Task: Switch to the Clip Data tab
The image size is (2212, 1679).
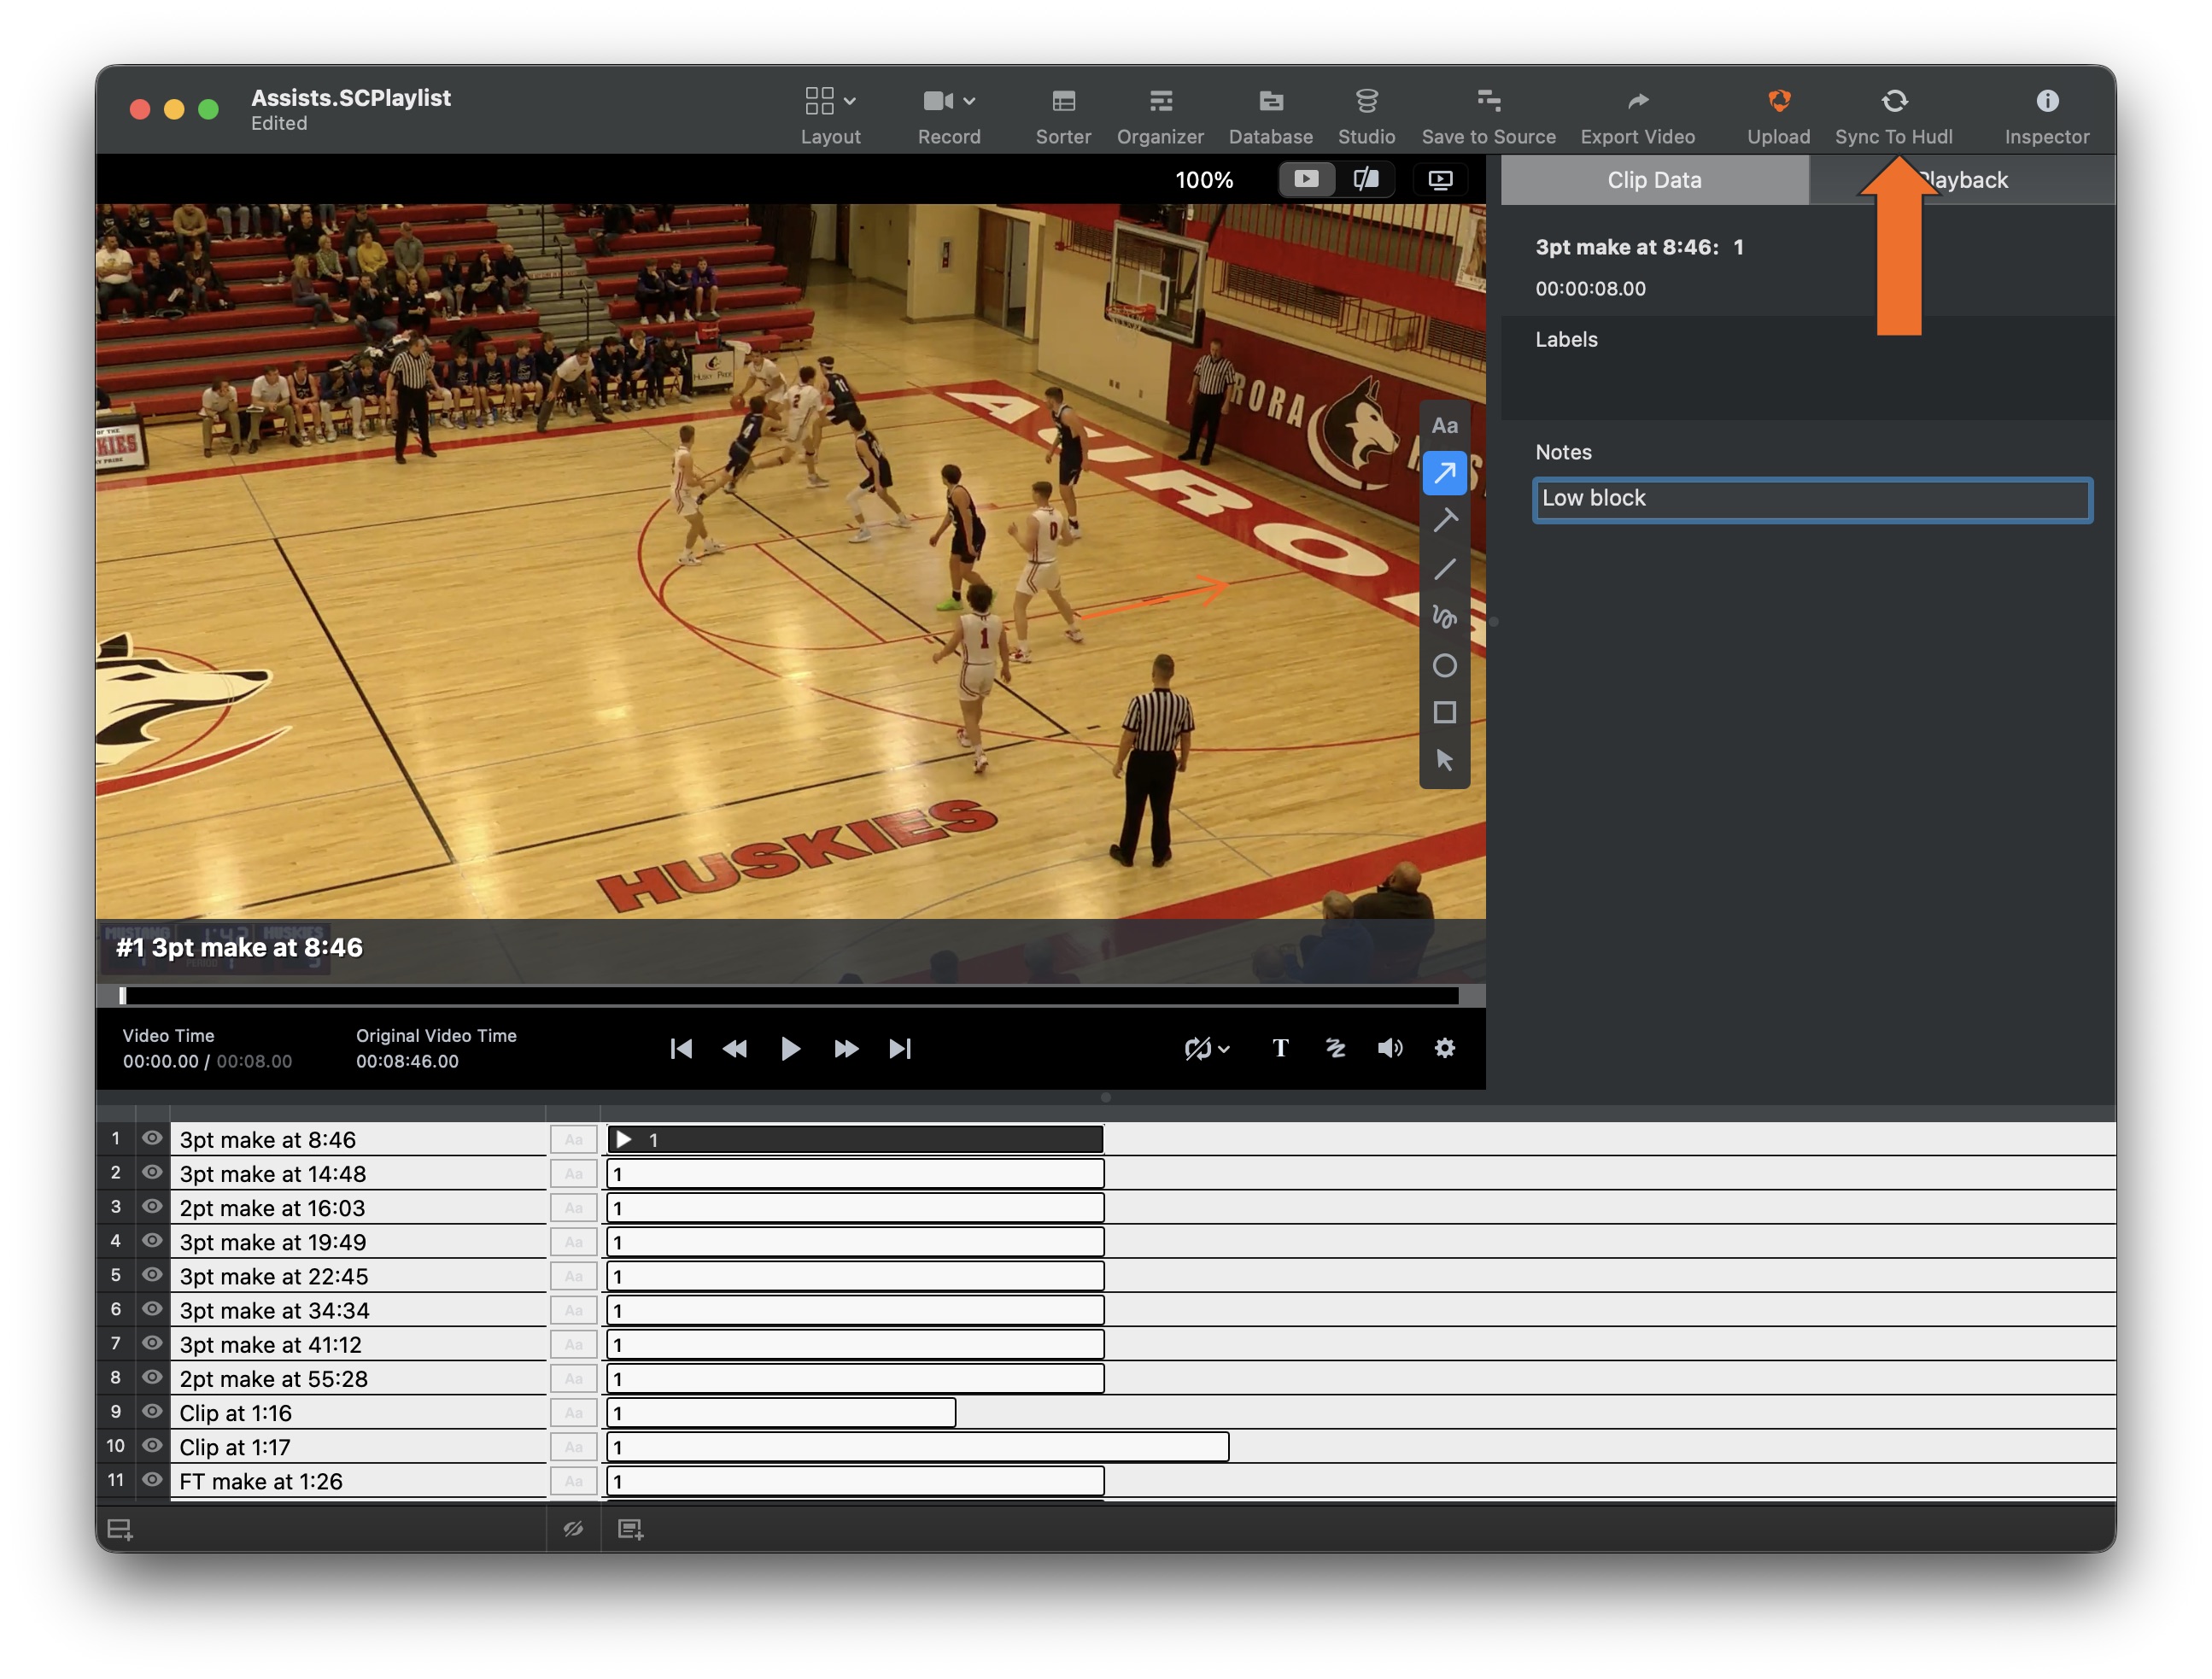Action: pos(1654,180)
